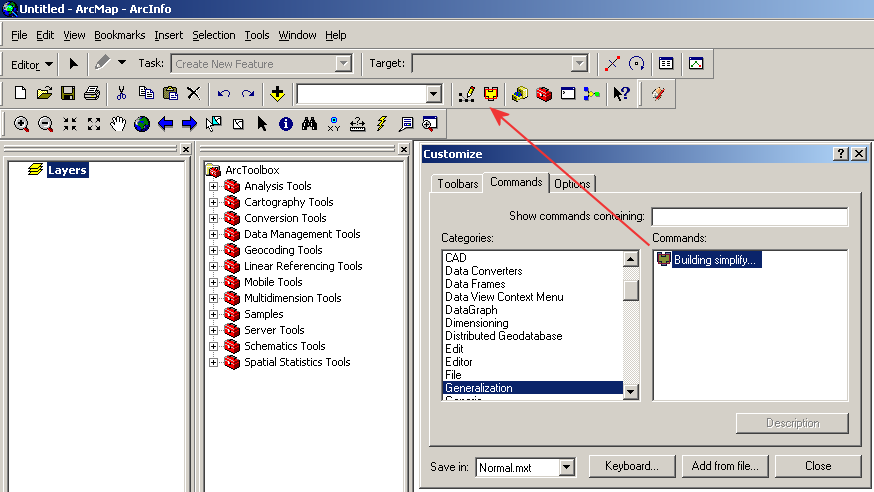
Task: Save the map with the floppy disk icon
Action: pos(68,94)
